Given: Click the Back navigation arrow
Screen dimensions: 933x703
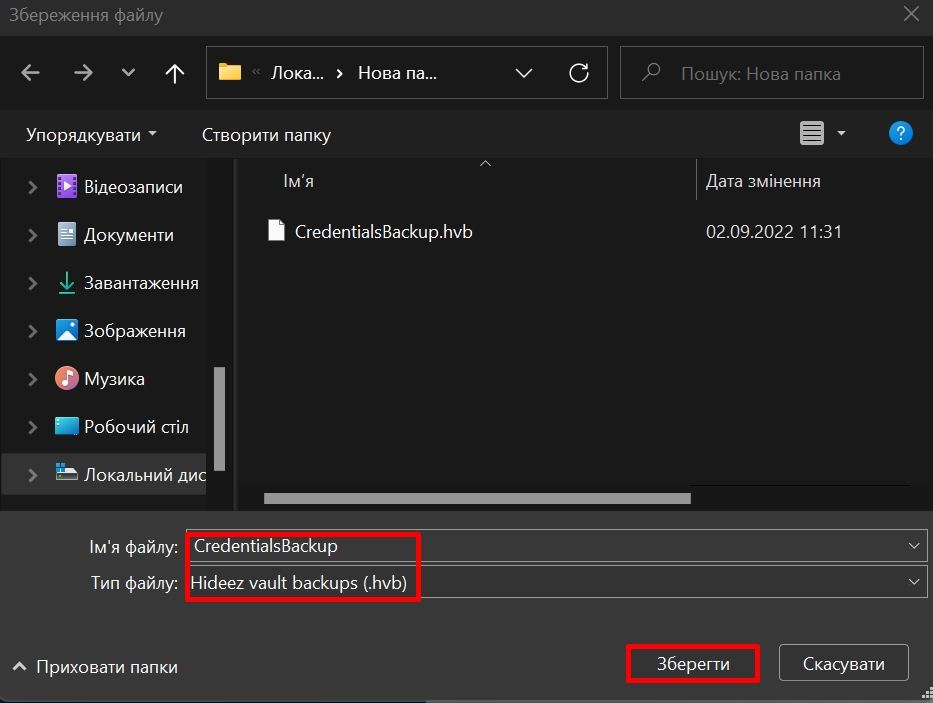Looking at the screenshot, I should pos(31,73).
